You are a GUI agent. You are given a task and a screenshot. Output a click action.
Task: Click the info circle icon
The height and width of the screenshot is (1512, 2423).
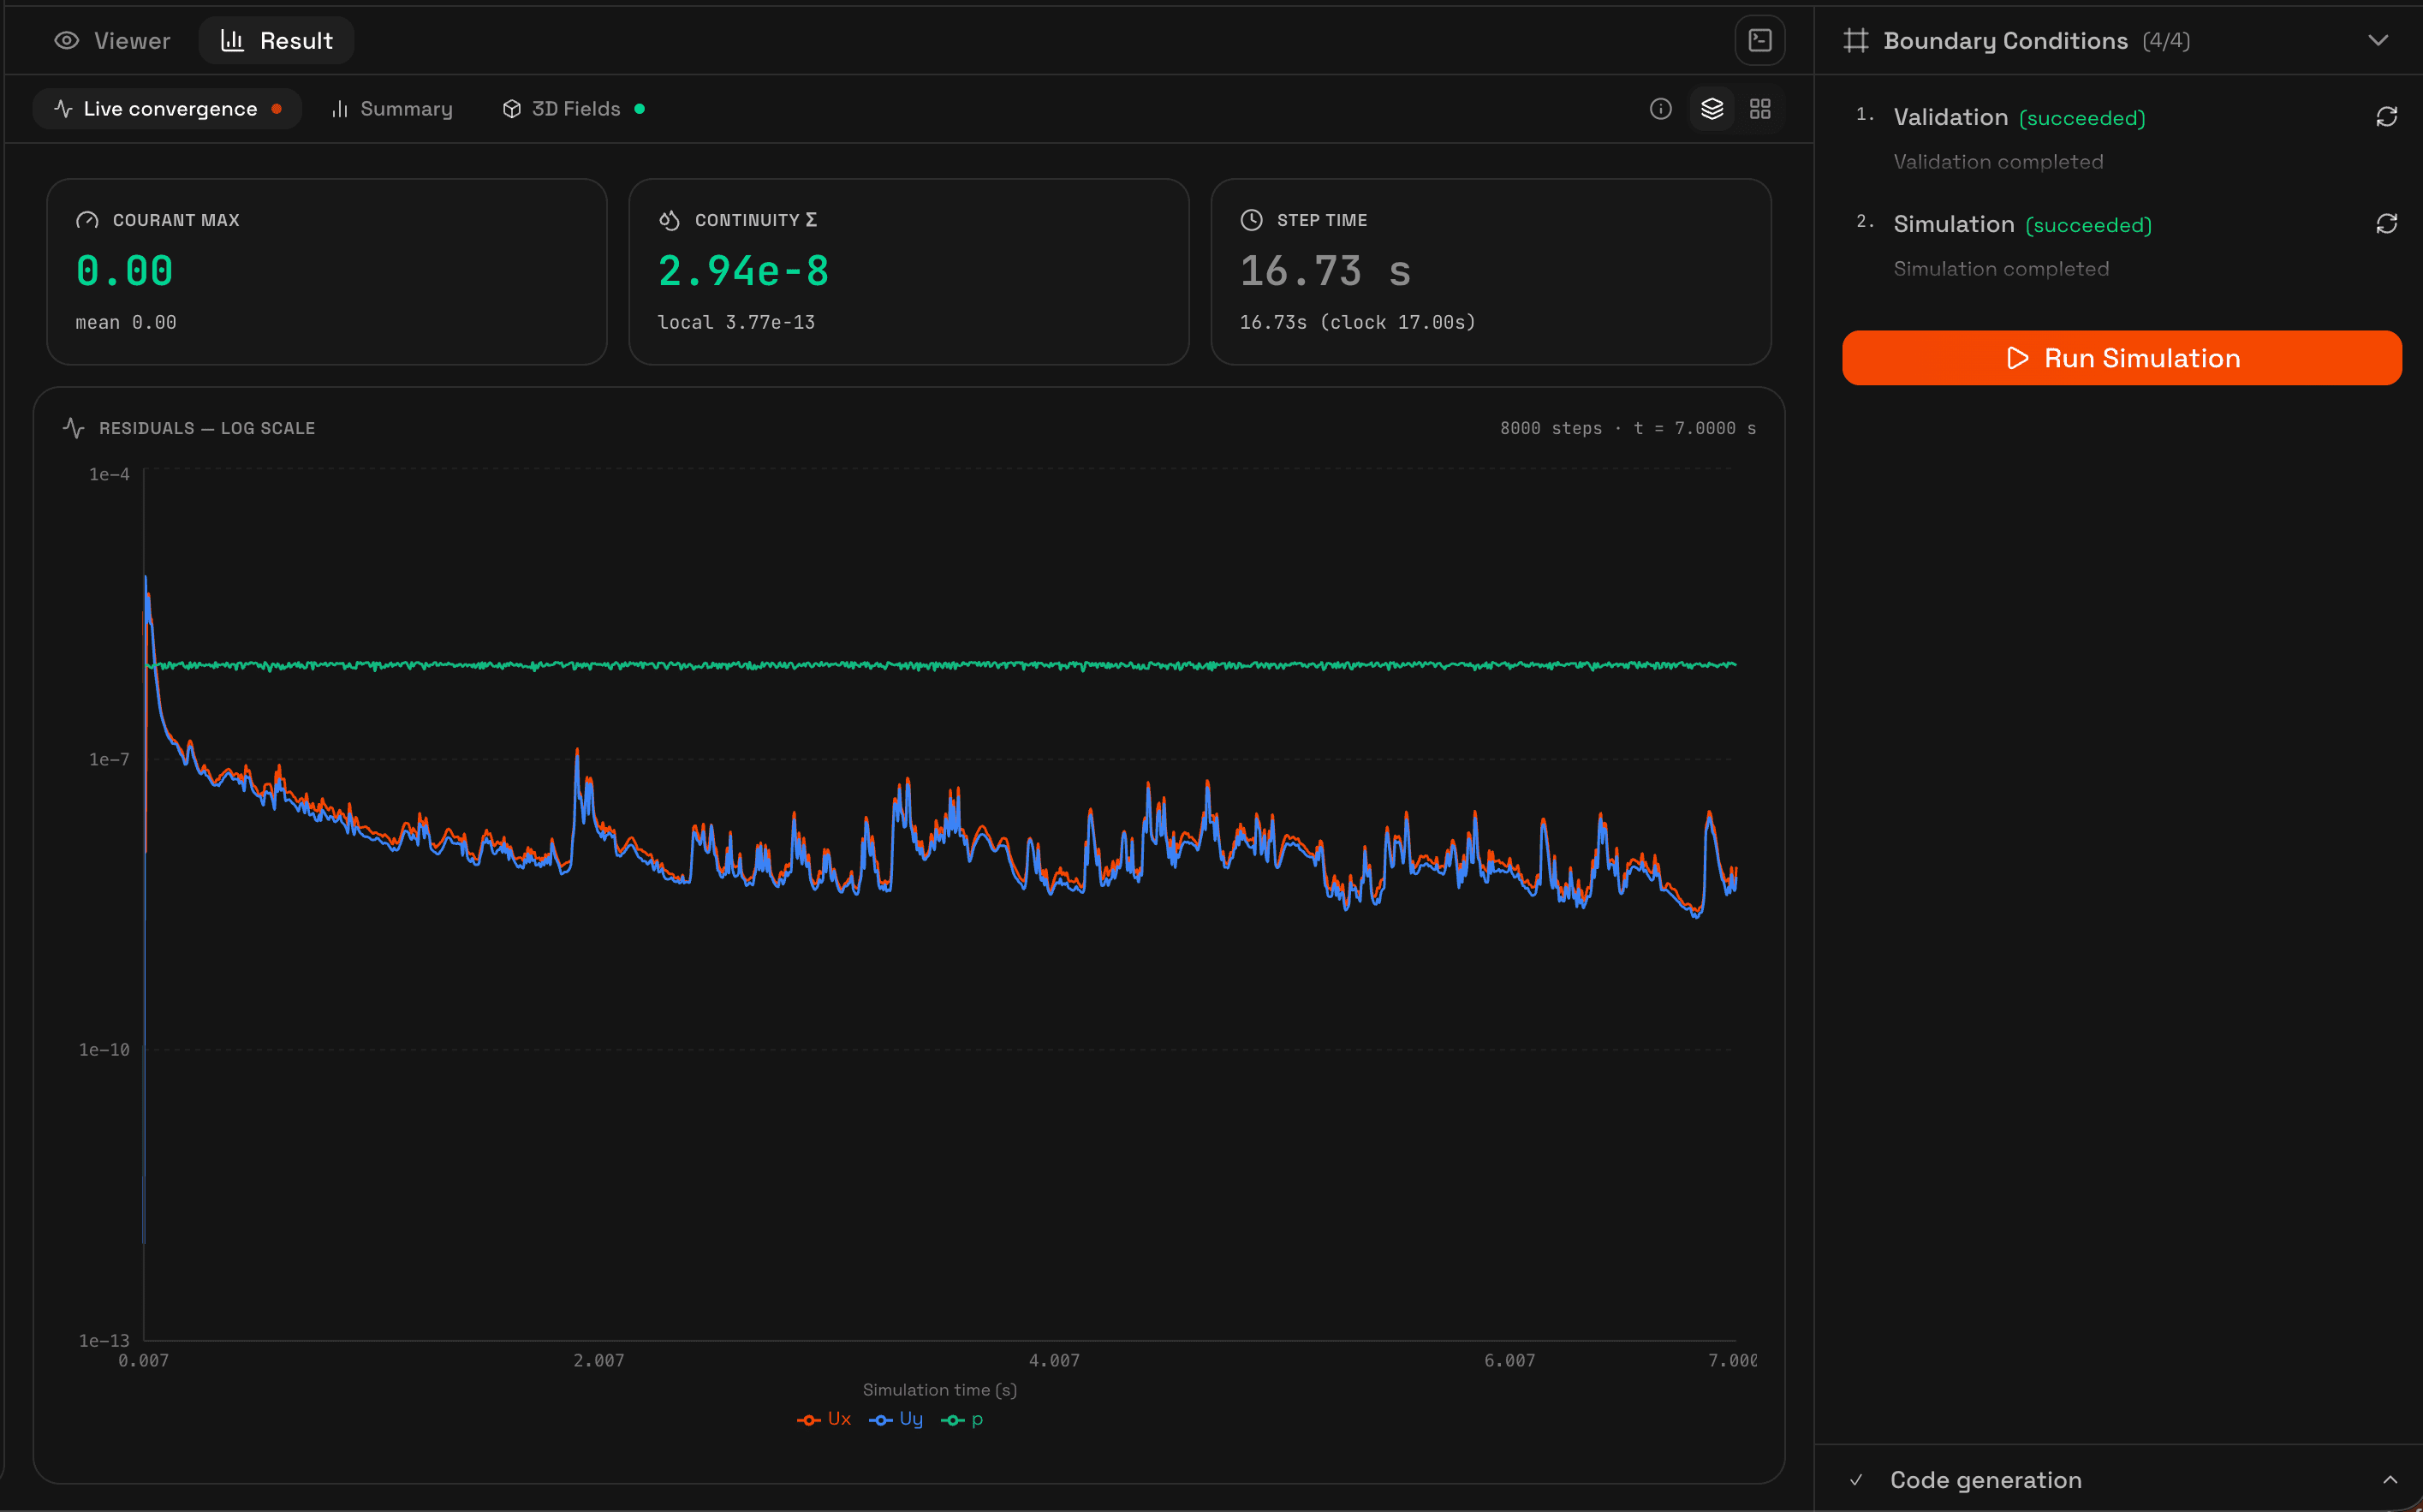tap(1660, 109)
